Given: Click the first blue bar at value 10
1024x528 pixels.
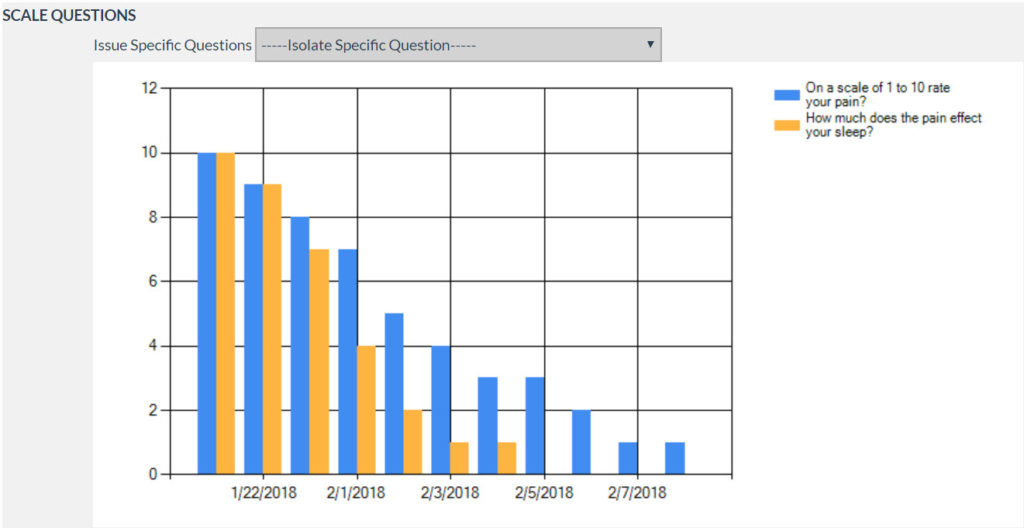Looking at the screenshot, I should pyautogui.click(x=207, y=313).
